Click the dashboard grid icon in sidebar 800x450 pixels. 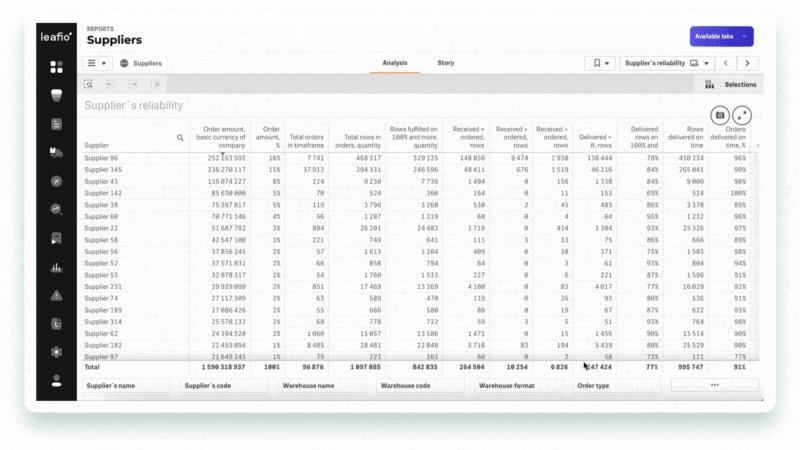pyautogui.click(x=57, y=67)
